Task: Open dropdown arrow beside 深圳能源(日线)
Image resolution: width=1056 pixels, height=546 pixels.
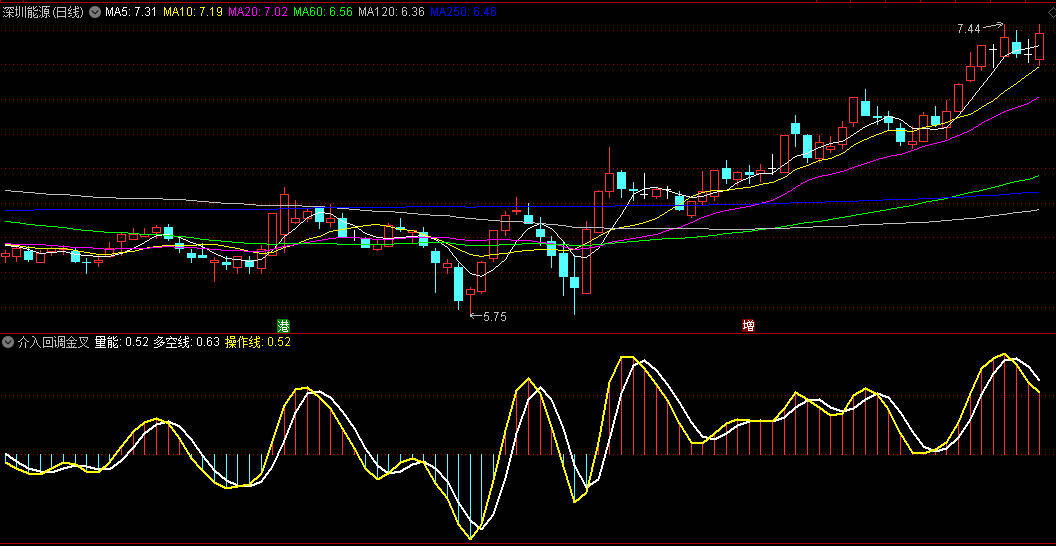Action: [95, 12]
